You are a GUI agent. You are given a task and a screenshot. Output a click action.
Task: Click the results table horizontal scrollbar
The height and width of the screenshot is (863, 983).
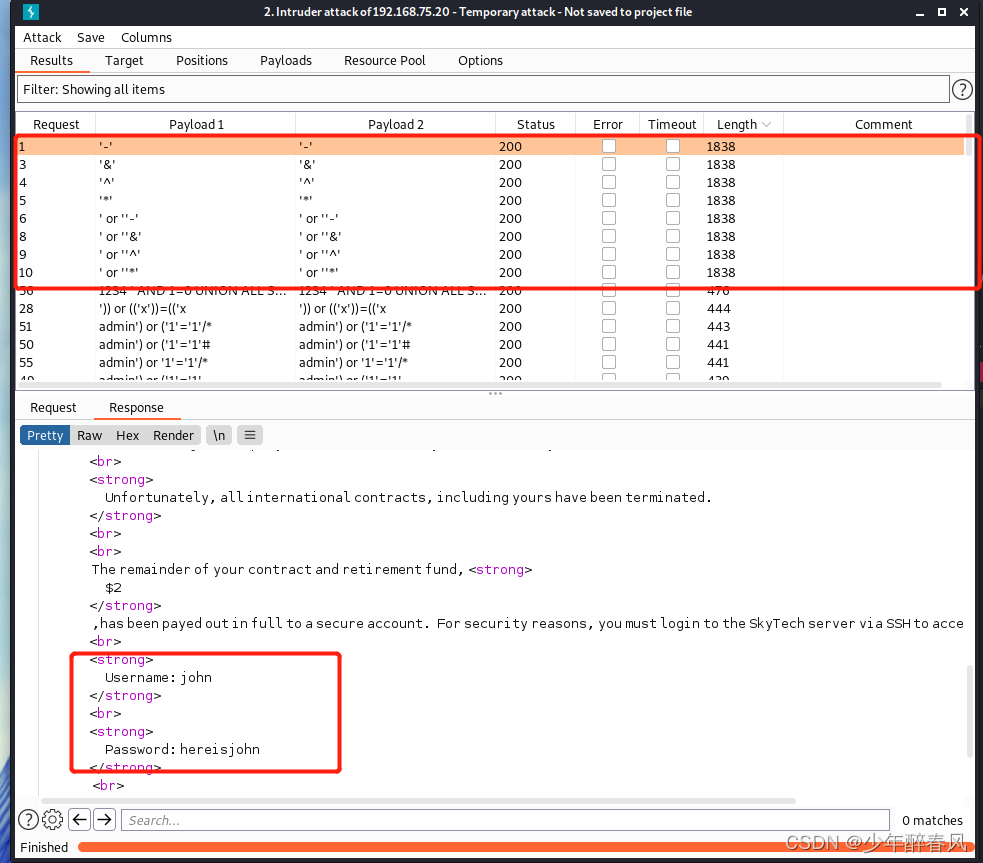point(480,385)
